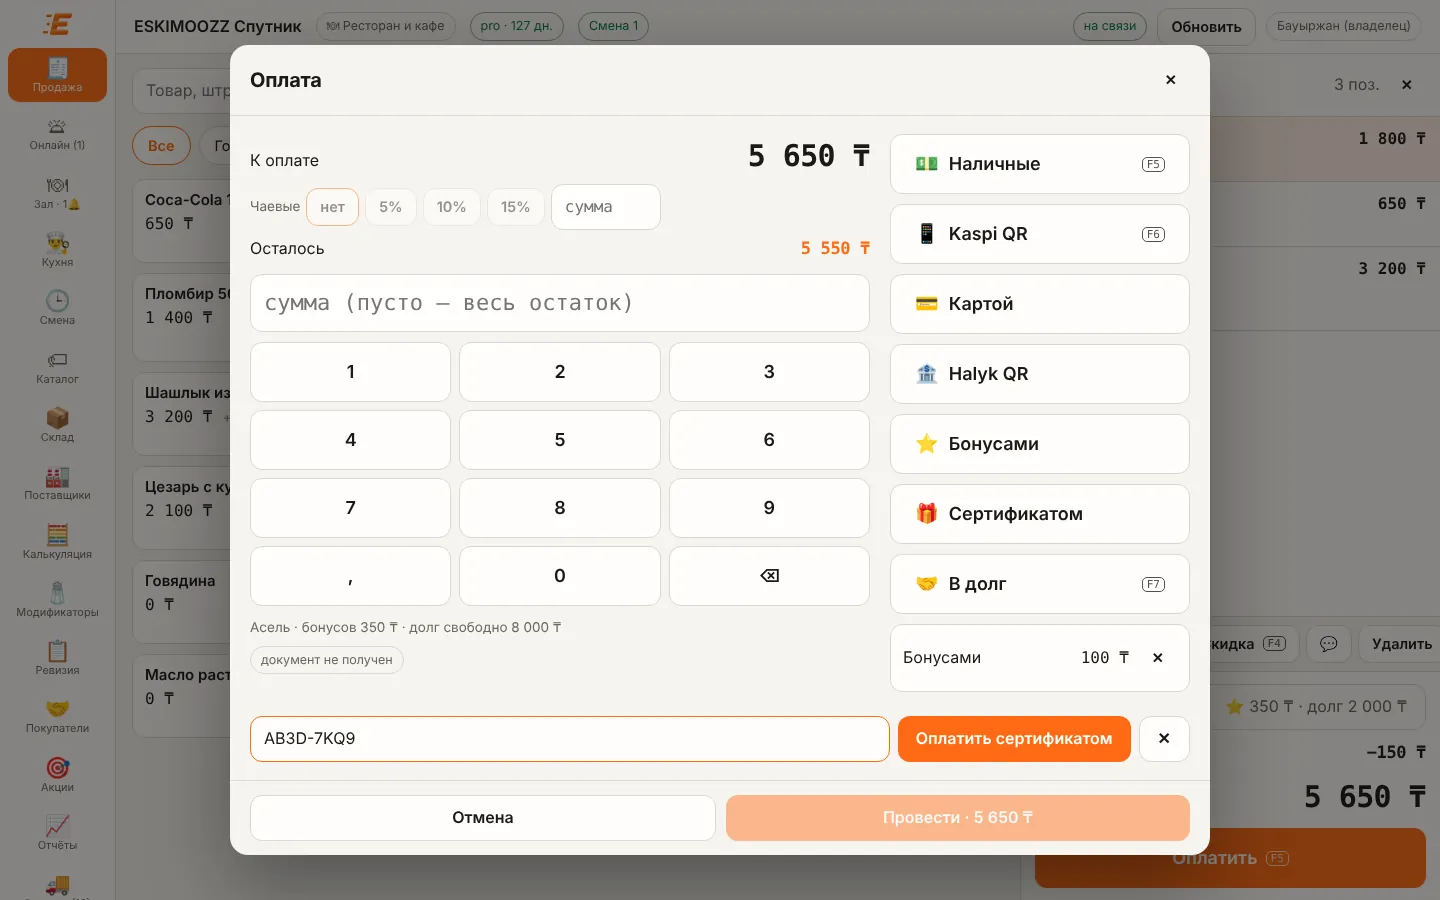Screen dimensions: 1440x900
Task: Open Каталог in the sidebar
Action: click(x=57, y=366)
